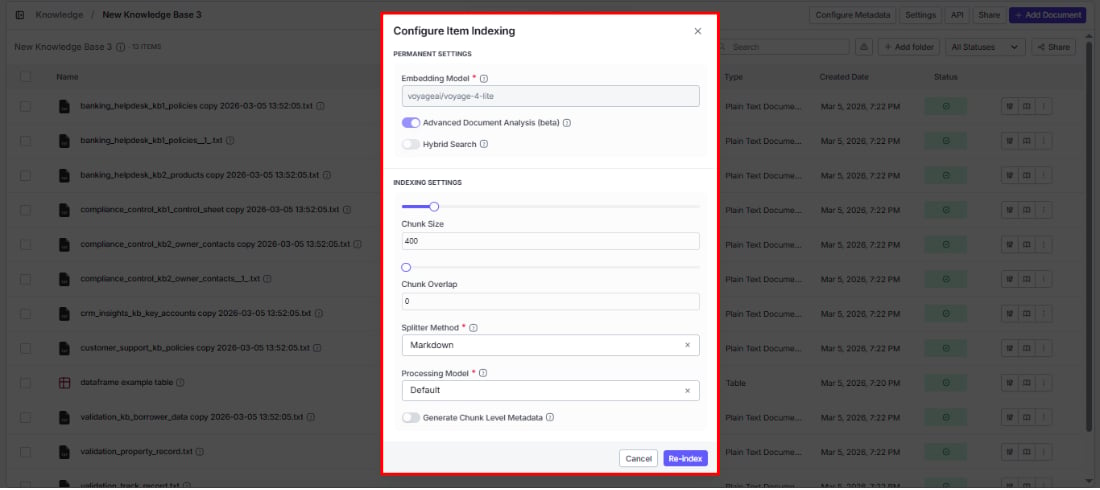Screen dimensions: 1100x490
Task: Click info icon beside Generate Chunk Level Metadata
Action: click(x=550, y=417)
